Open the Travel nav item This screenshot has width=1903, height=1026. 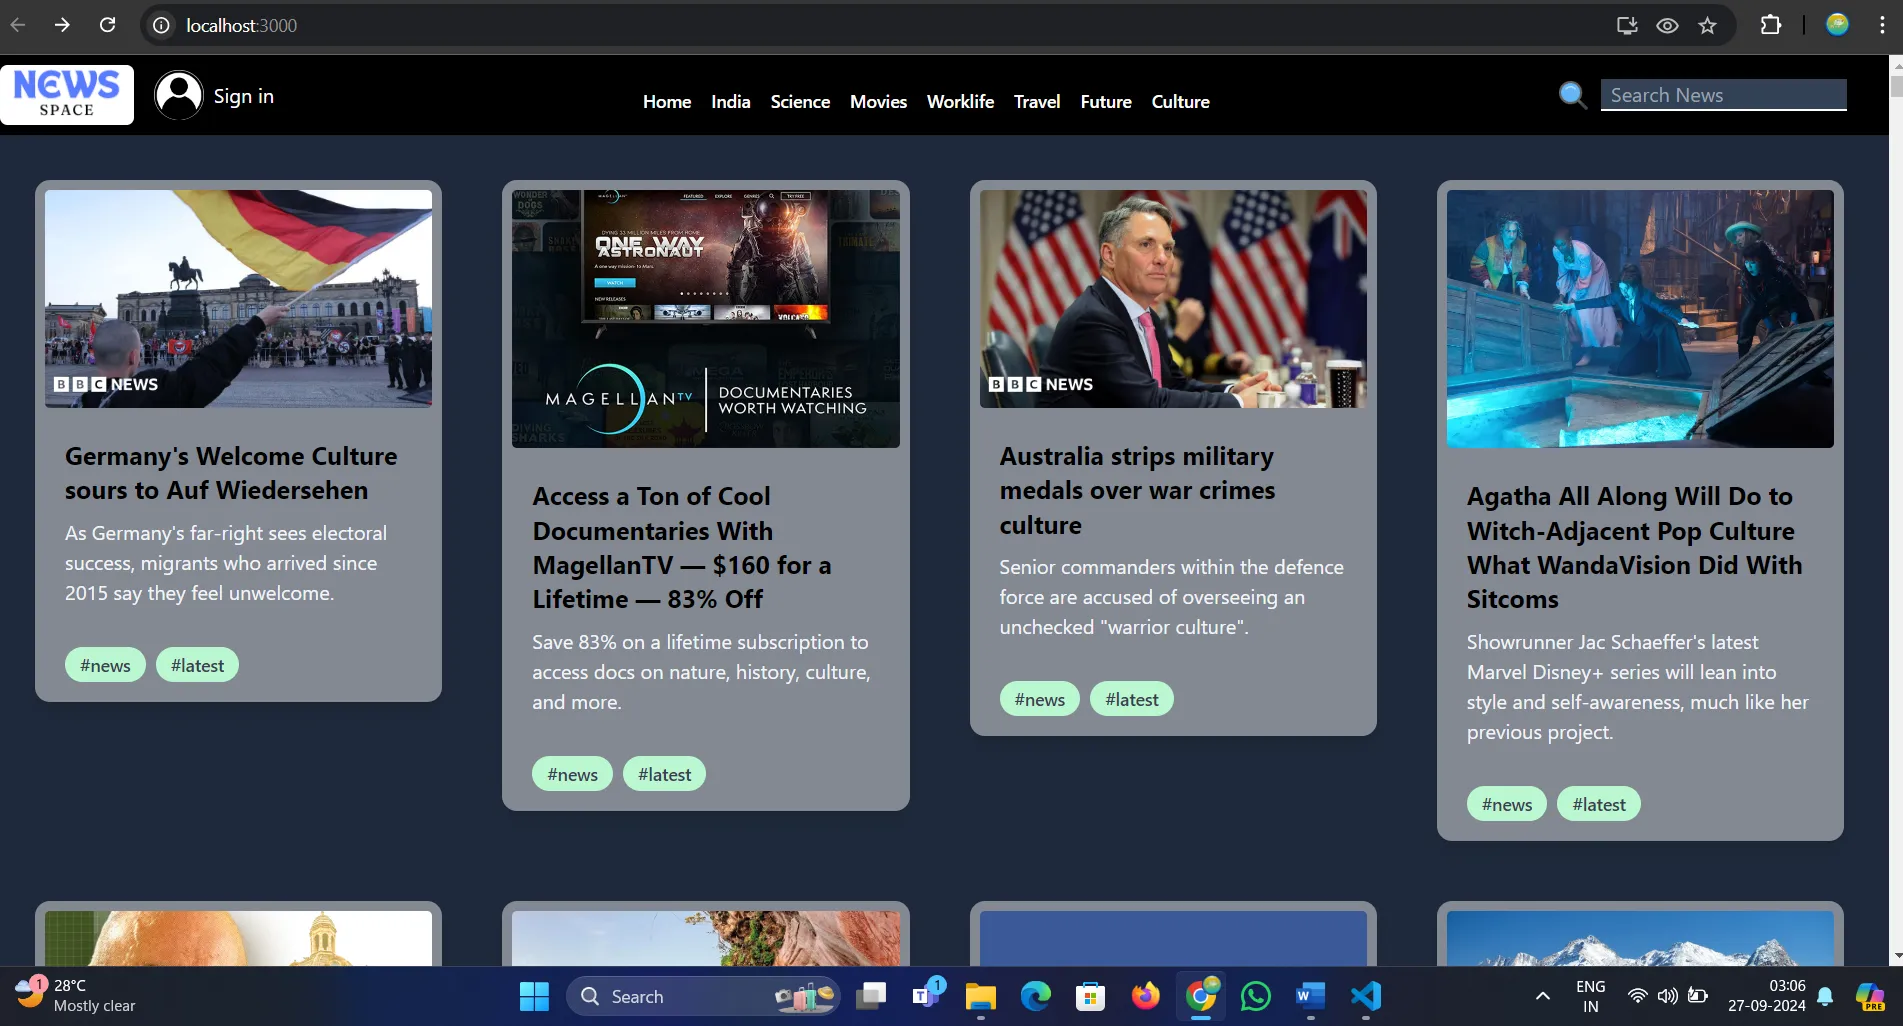tap(1037, 102)
